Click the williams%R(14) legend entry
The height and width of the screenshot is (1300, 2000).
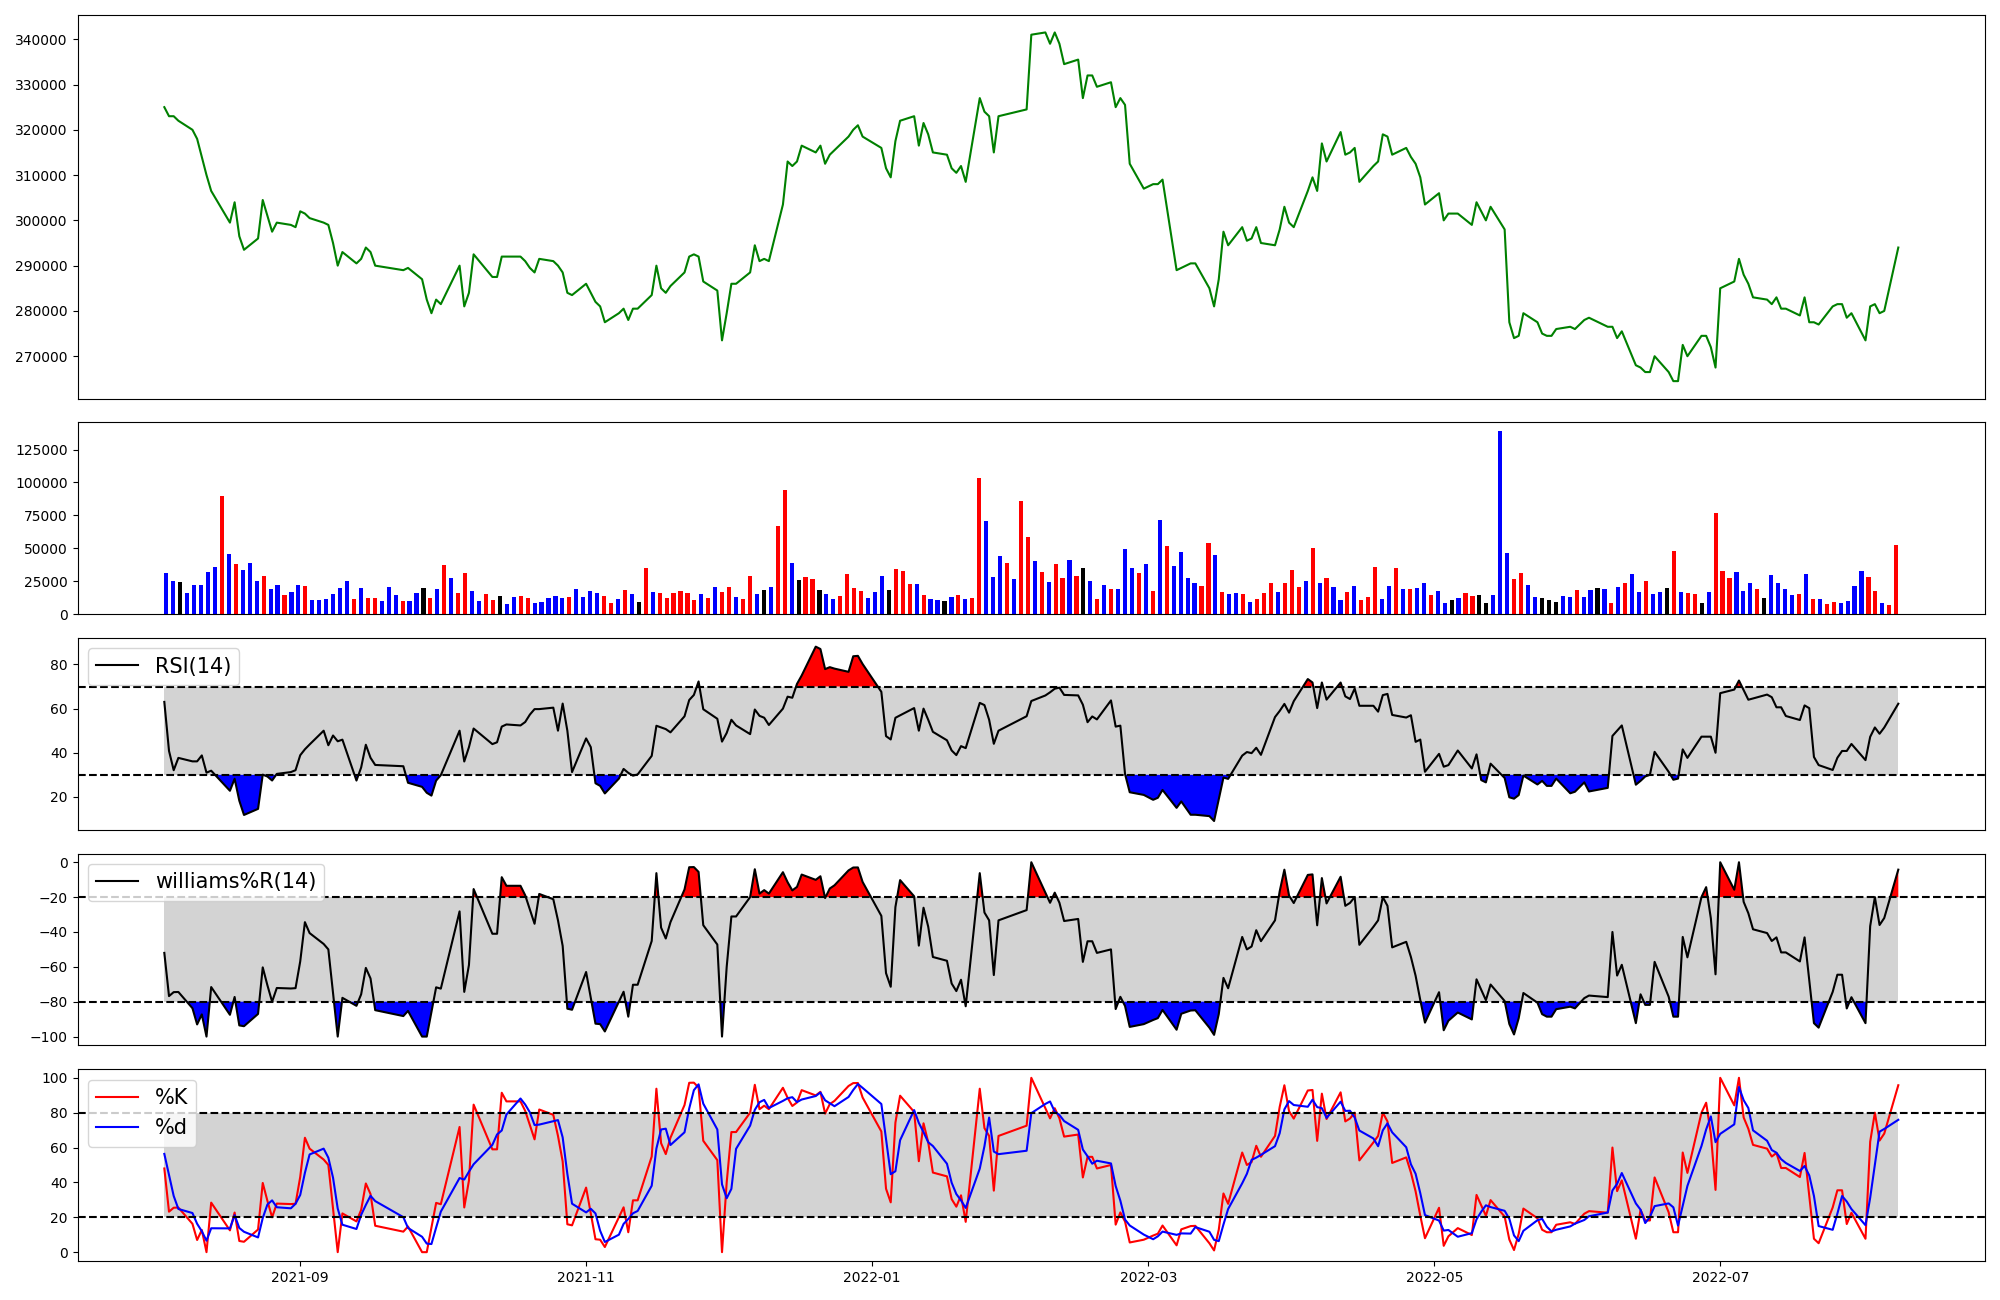point(235,881)
